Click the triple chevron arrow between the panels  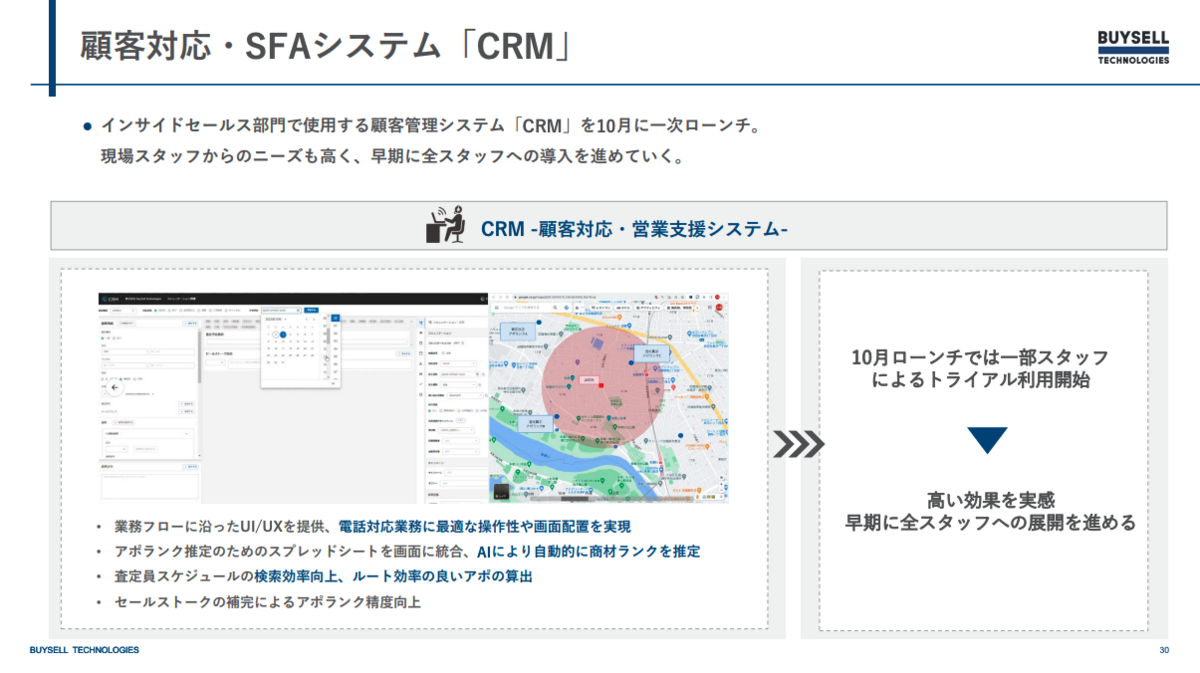(800, 444)
